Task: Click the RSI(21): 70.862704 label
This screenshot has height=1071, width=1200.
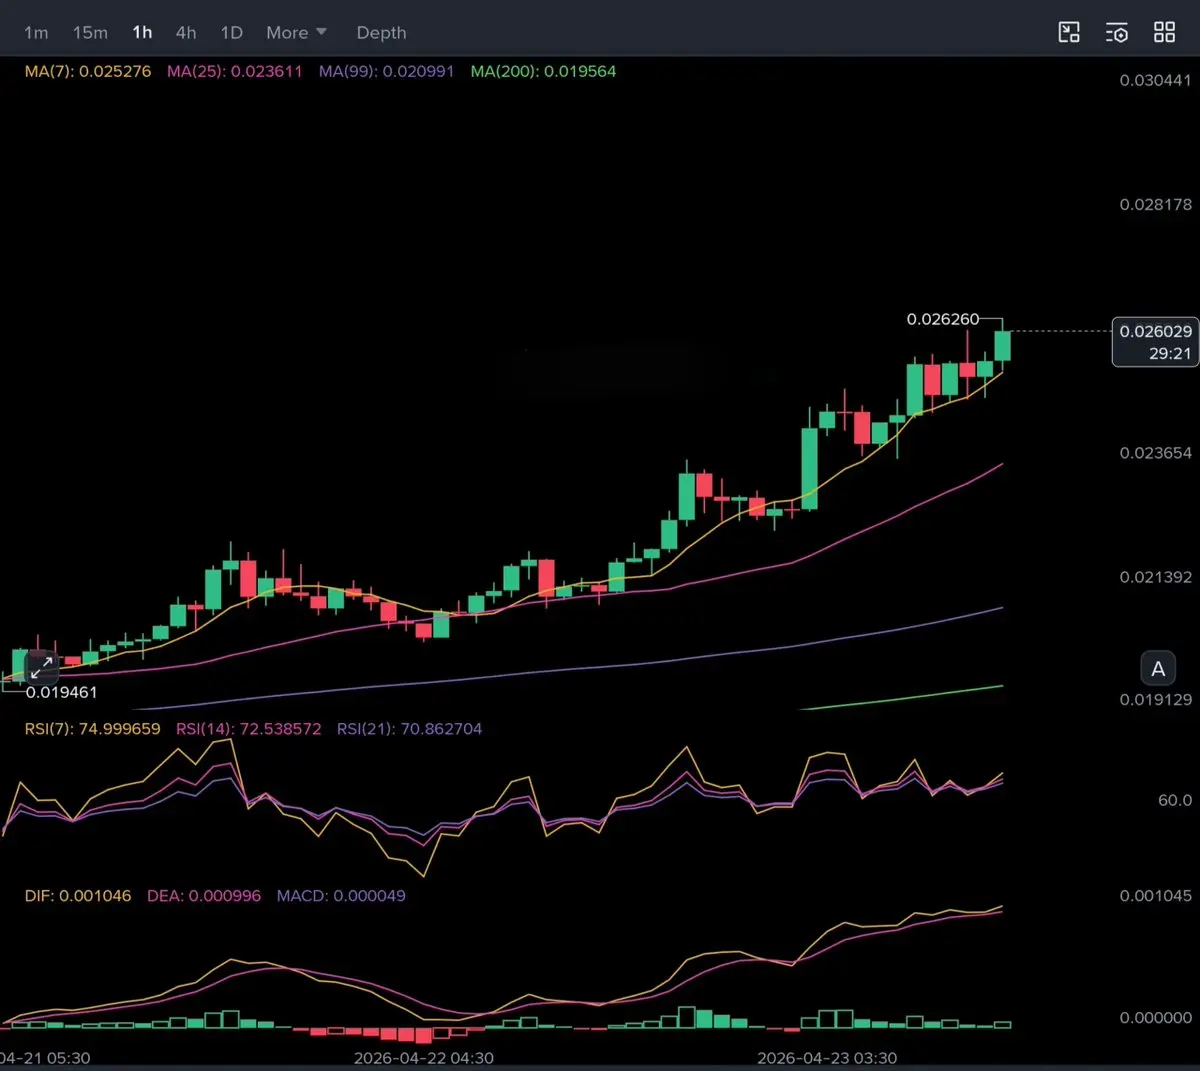Action: (x=409, y=729)
